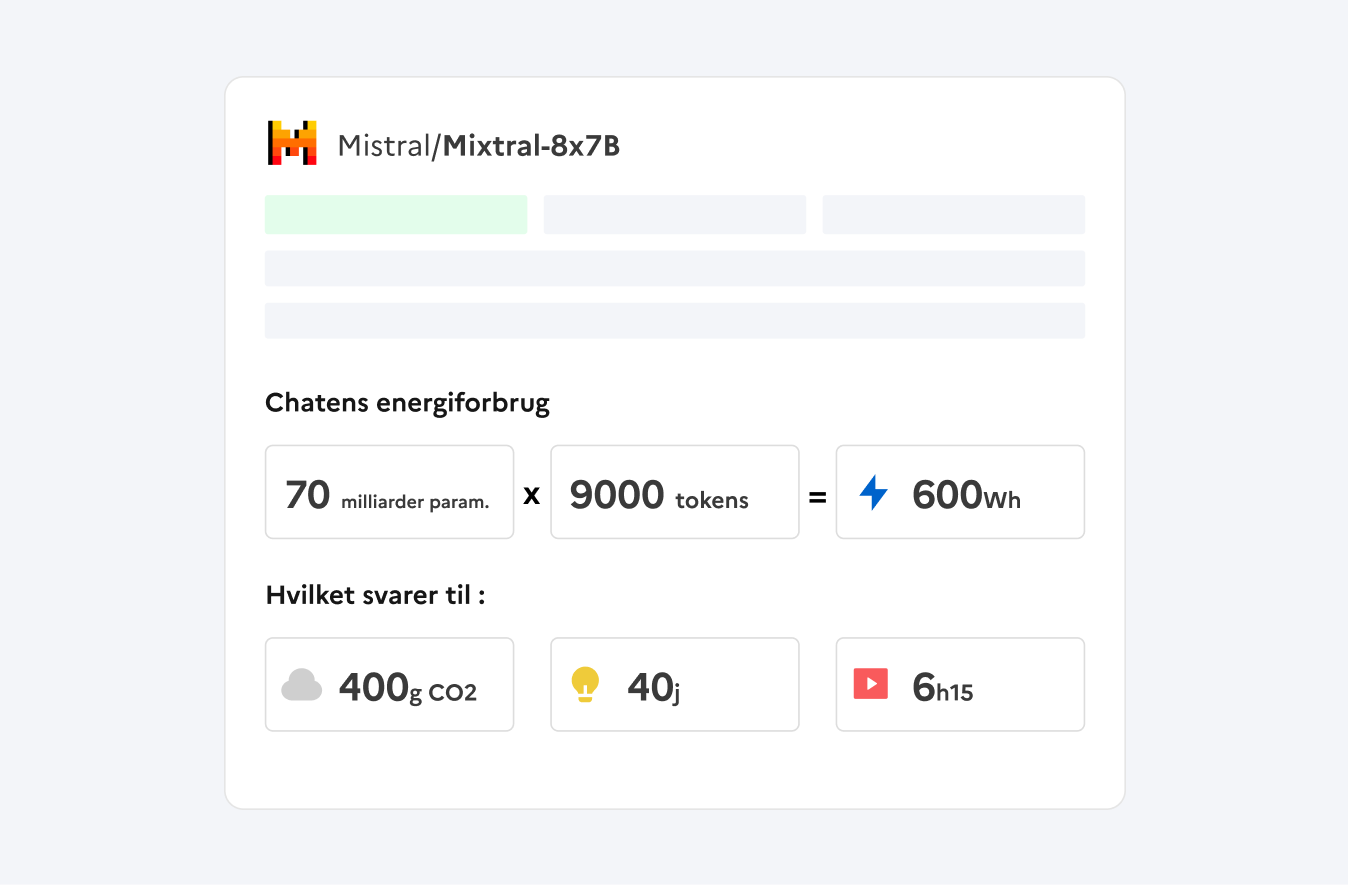Click the grey cloud CO2 icon
1348x885 pixels.
[x=302, y=685]
